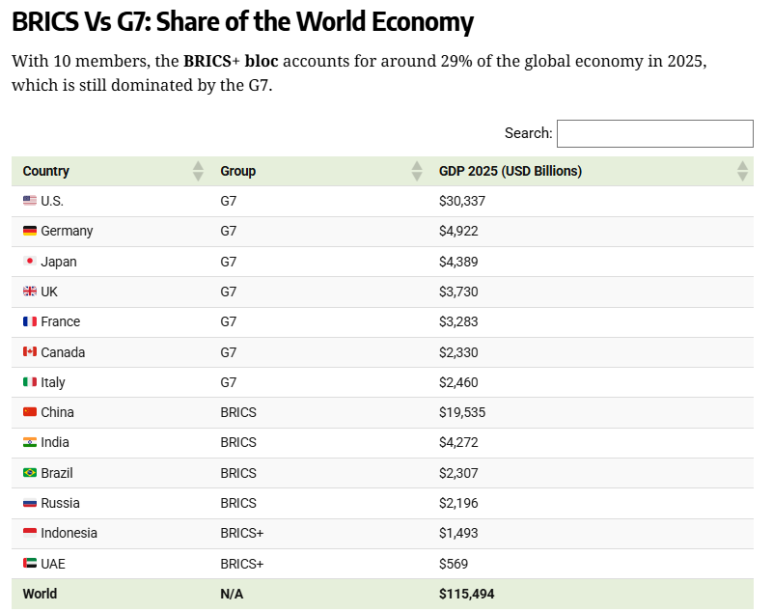
Task: Select the Germany country name
Action: (x=67, y=231)
